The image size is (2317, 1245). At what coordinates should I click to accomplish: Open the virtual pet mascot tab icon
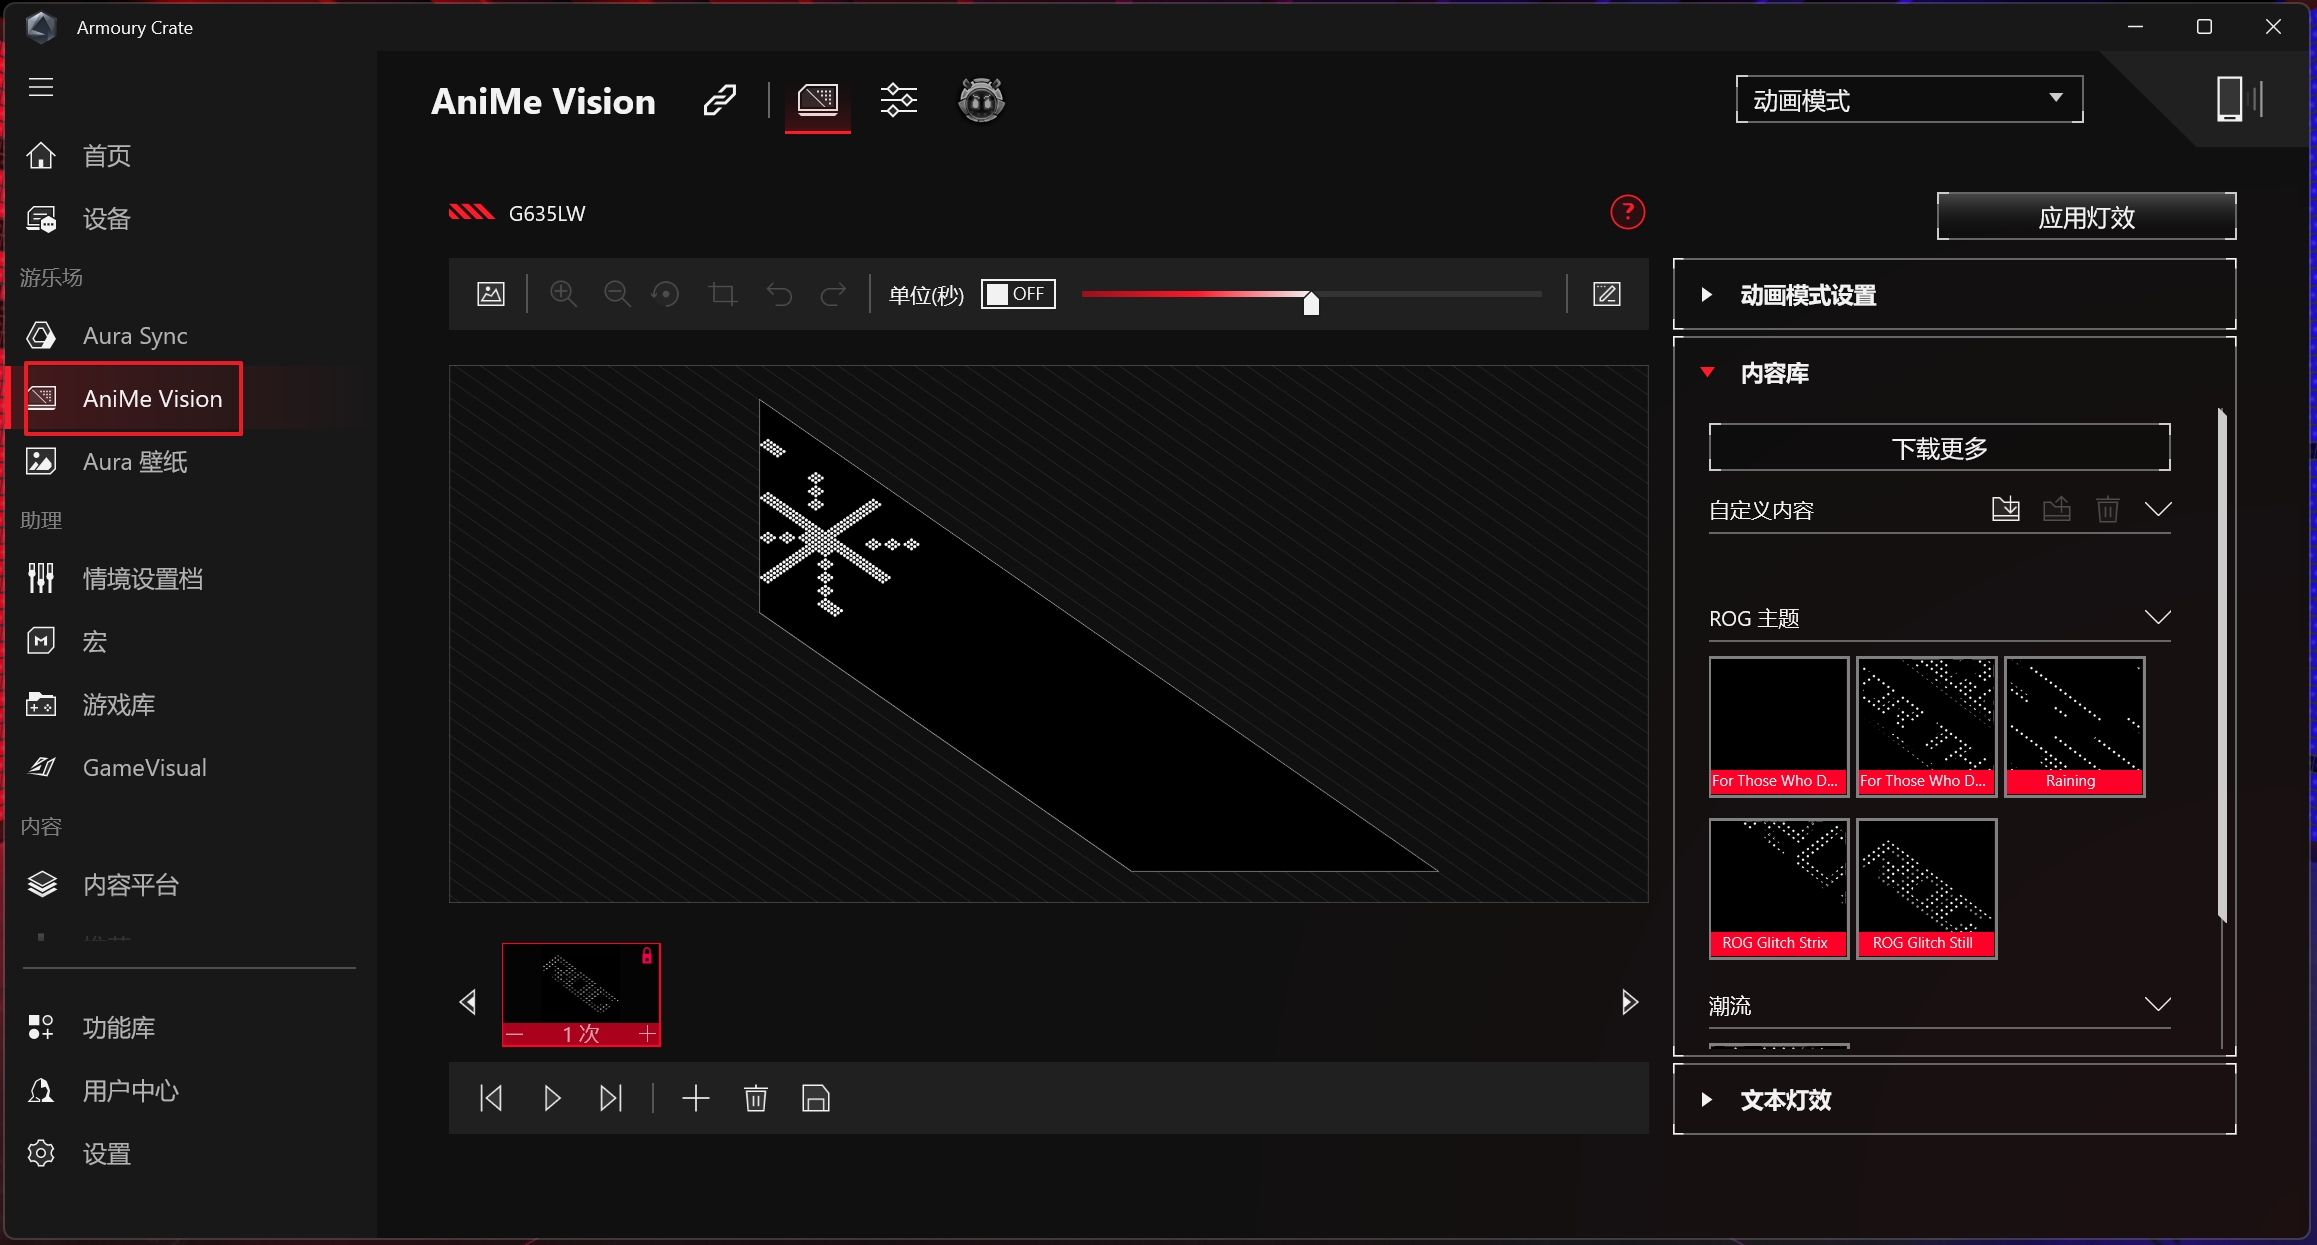981,100
